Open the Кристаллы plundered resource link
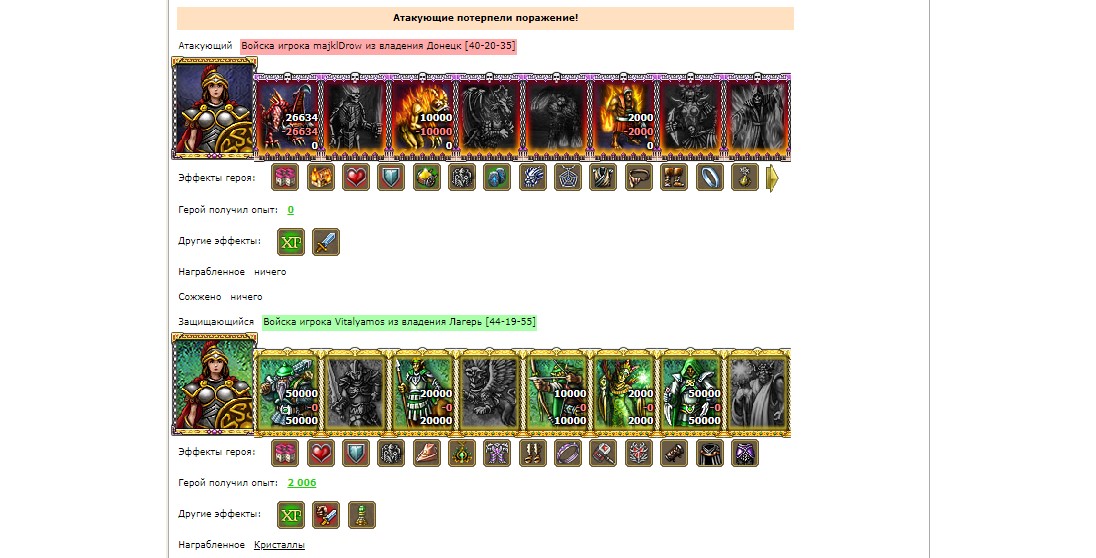The height and width of the screenshot is (558, 1096). click(279, 545)
